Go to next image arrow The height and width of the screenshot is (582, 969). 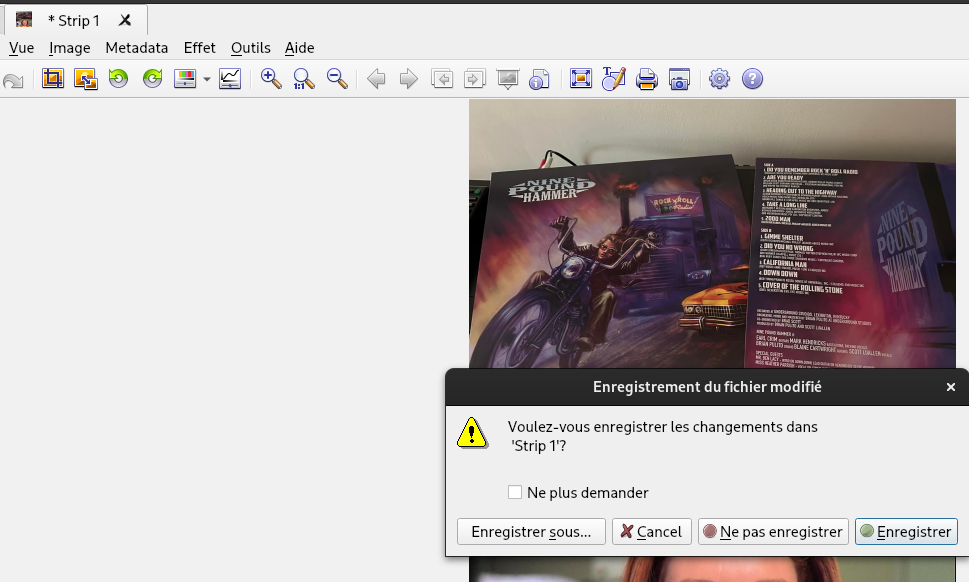408,78
